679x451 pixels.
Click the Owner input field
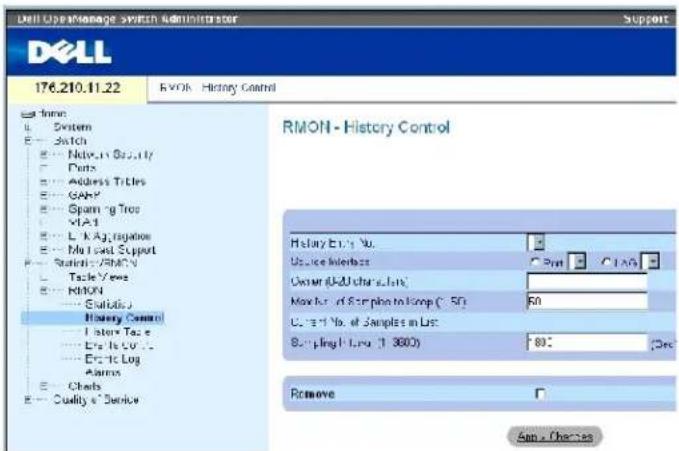[x=587, y=282]
